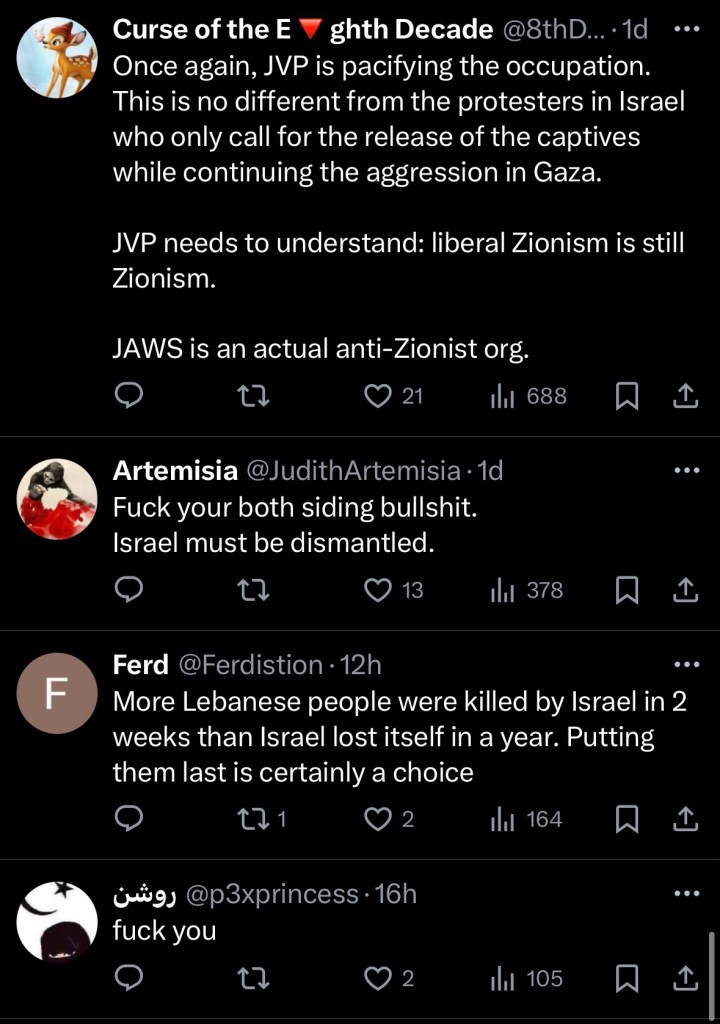
Task: Bookmark the Curse of the Eighth Decade tweet
Action: [x=626, y=396]
